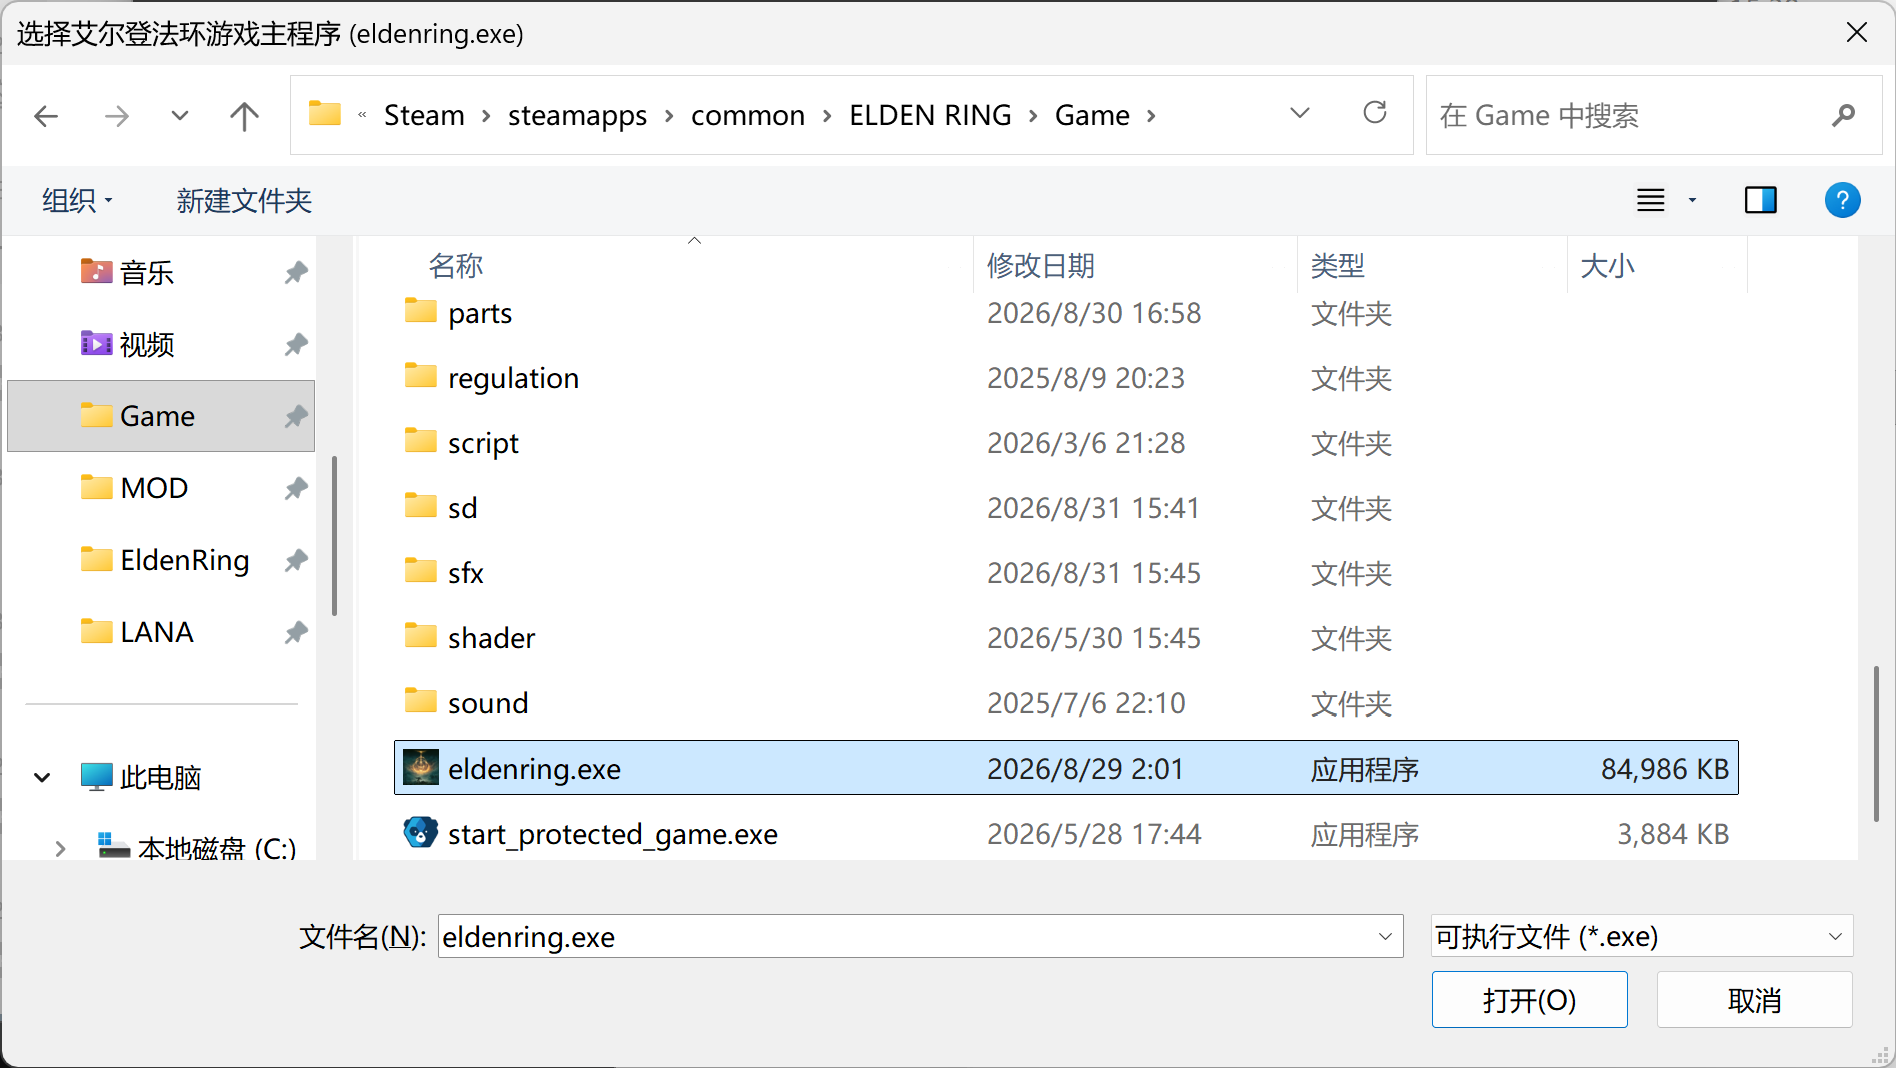Sort by 修改日期 column header
Screen dimensions: 1896x1068
click(x=1040, y=265)
